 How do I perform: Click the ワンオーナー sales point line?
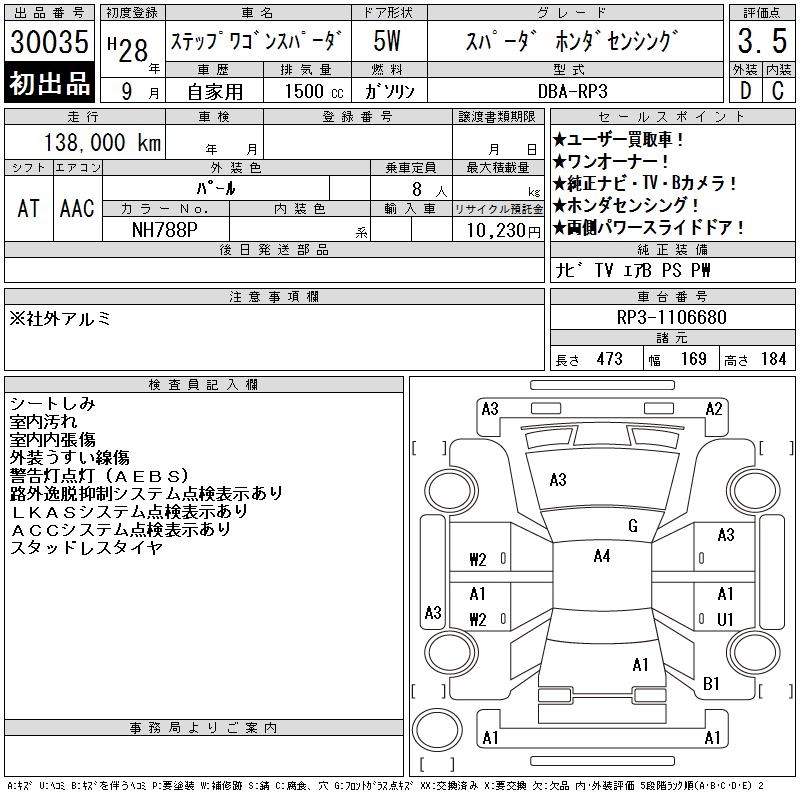[x=611, y=161]
